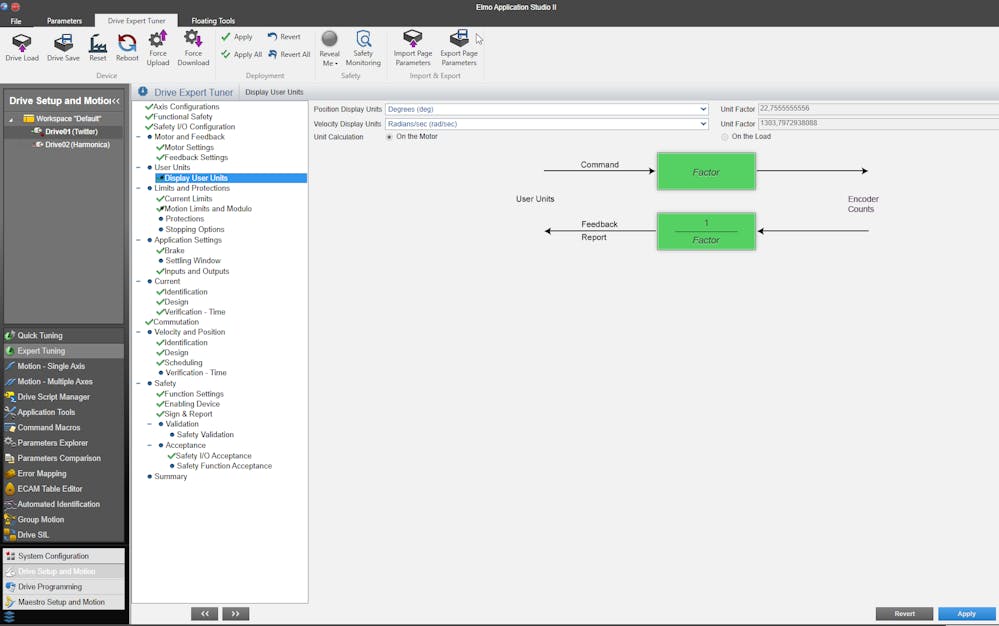Image resolution: width=999 pixels, height=626 pixels.
Task: Switch to the Parameters tab
Action: (x=64, y=21)
